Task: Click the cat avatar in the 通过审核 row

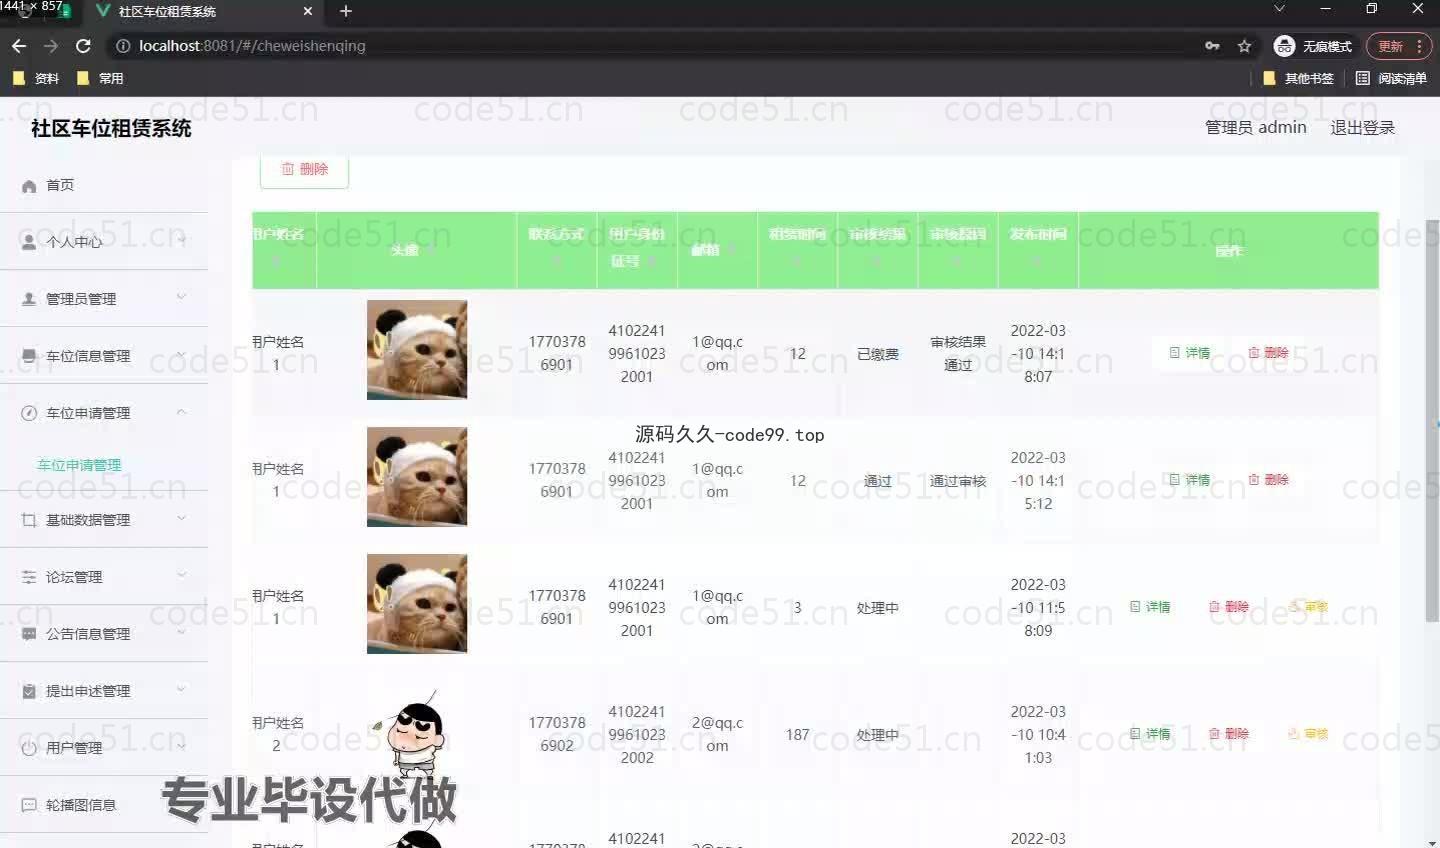Action: click(x=417, y=477)
